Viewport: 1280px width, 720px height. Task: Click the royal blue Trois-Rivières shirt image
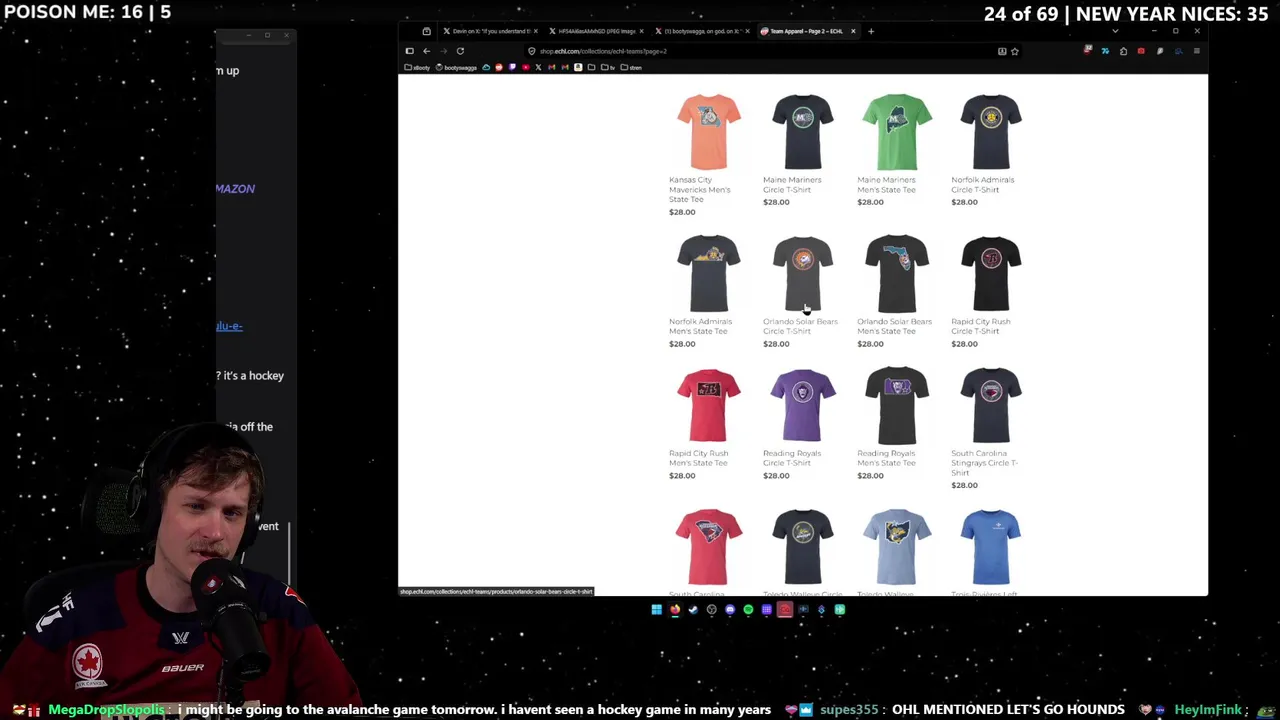[991, 547]
